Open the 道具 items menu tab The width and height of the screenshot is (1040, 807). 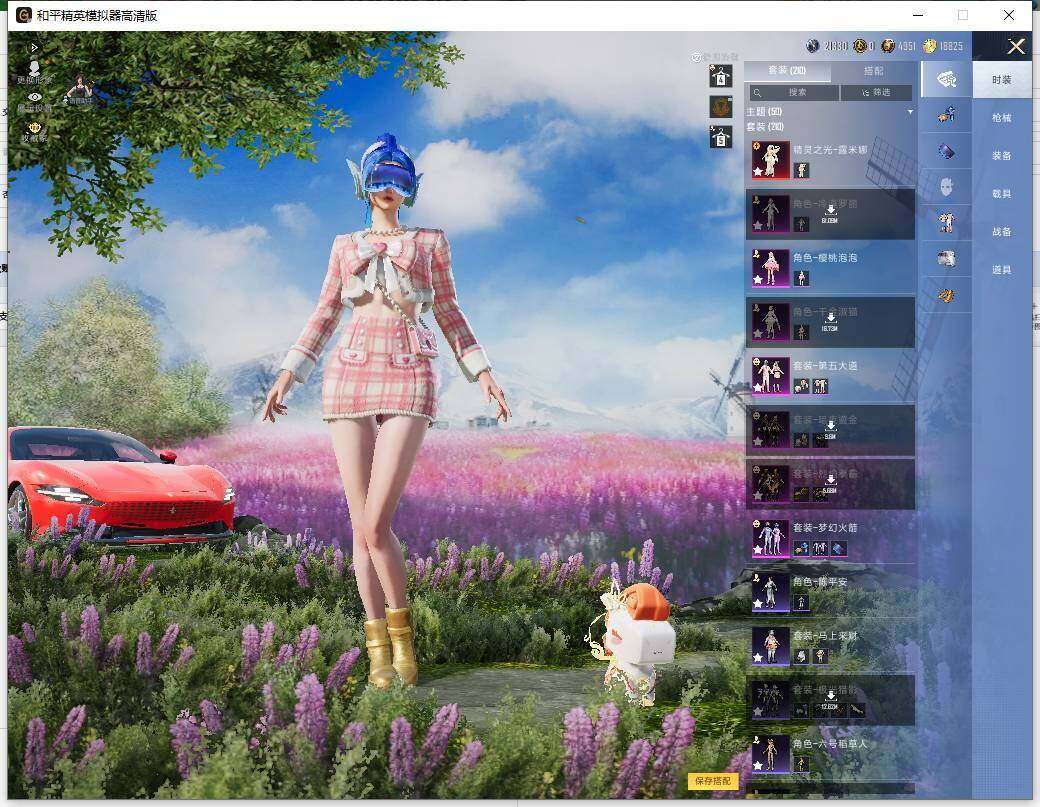tap(1002, 270)
